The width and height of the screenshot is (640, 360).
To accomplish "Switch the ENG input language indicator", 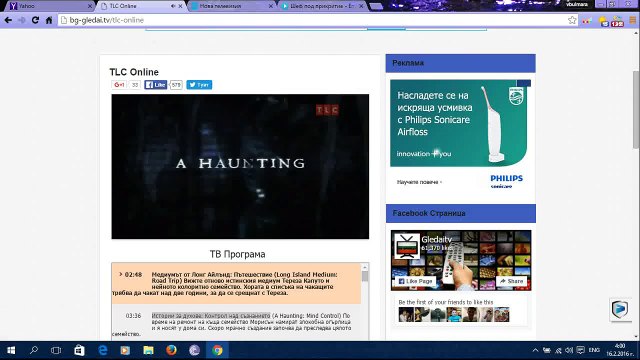I will (x=594, y=350).
